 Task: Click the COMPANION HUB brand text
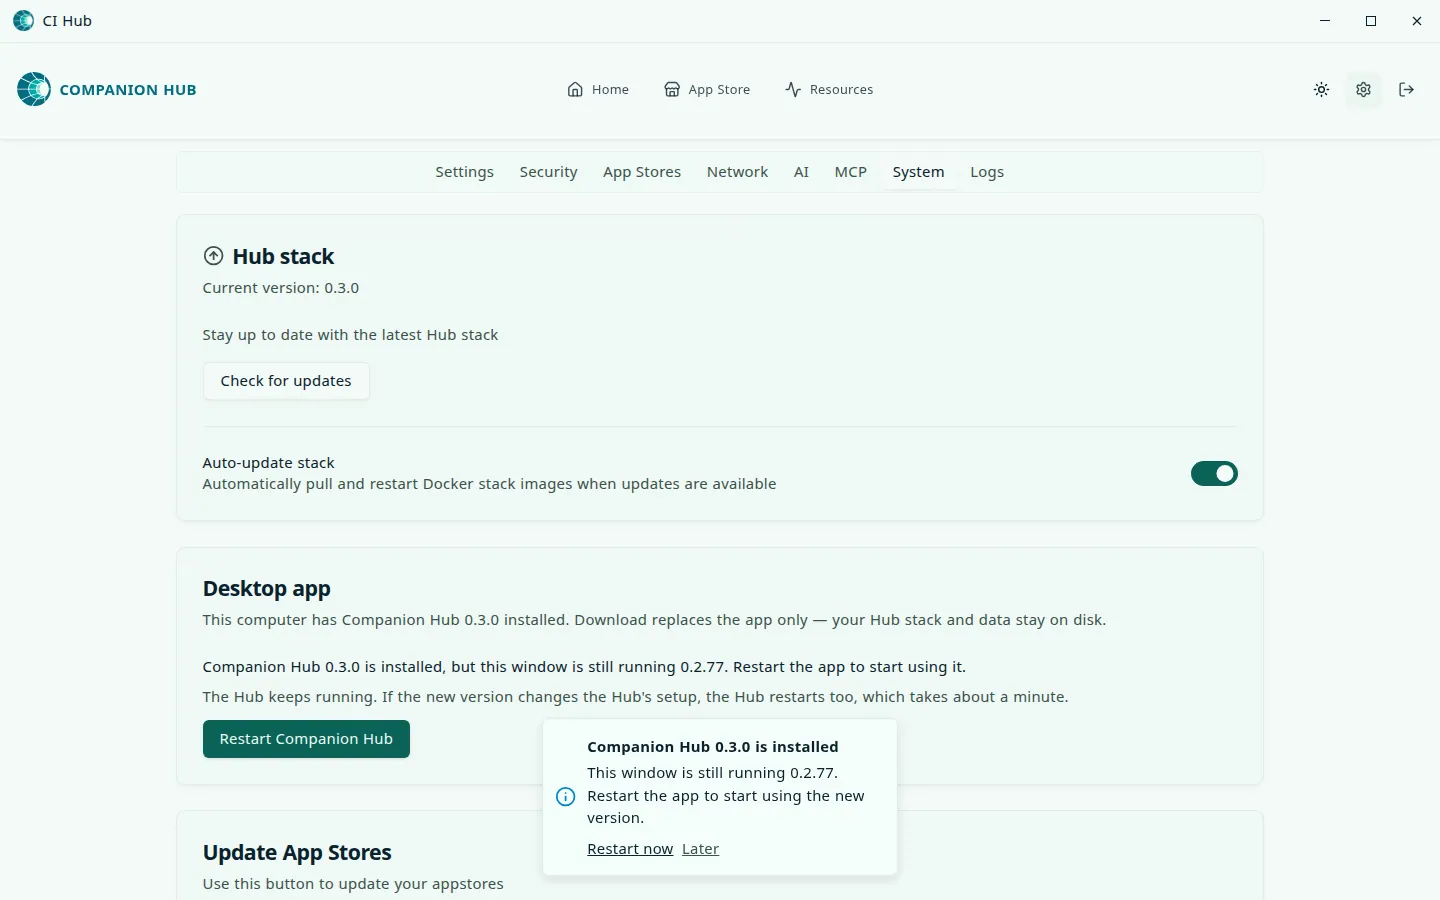(x=128, y=89)
